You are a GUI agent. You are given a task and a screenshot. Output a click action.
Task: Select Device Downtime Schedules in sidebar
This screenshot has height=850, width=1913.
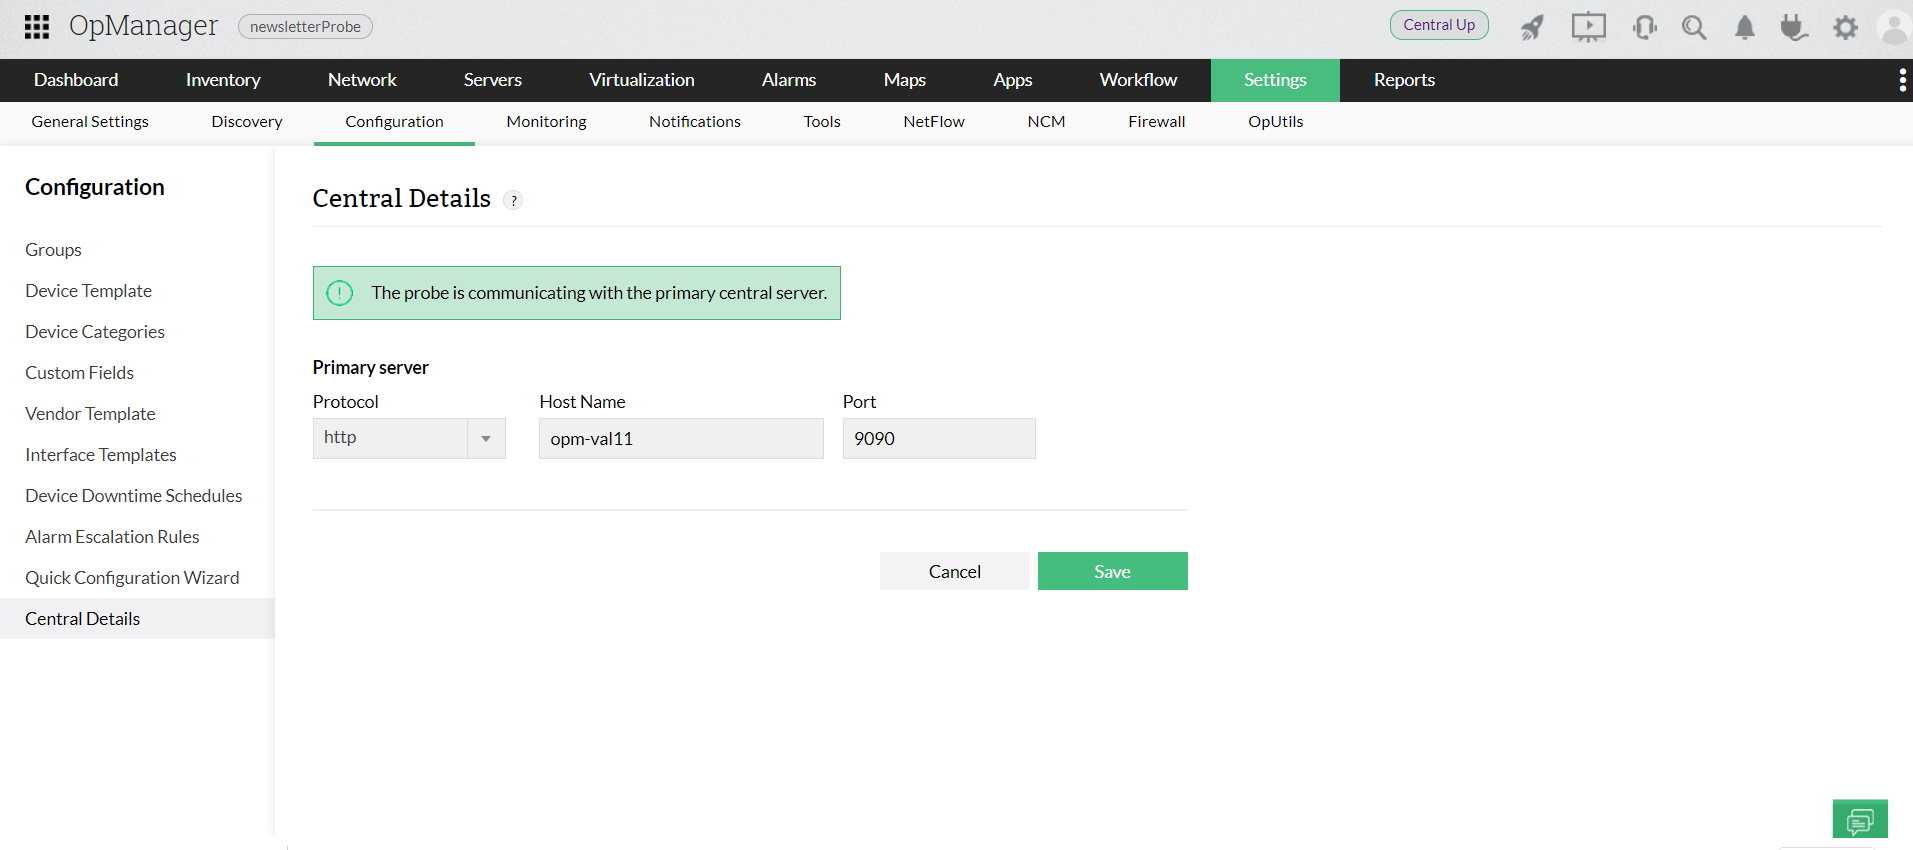[134, 496]
